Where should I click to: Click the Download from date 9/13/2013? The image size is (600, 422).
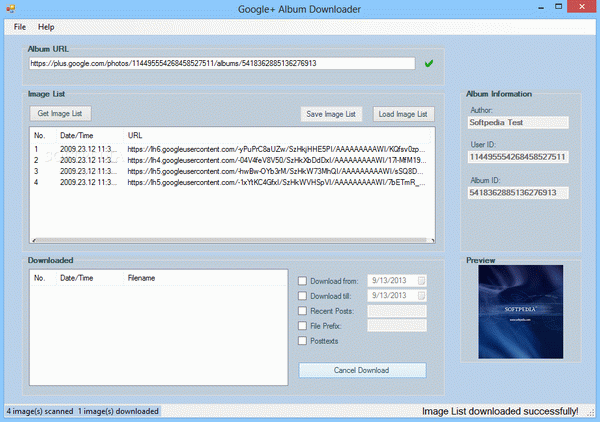389,280
